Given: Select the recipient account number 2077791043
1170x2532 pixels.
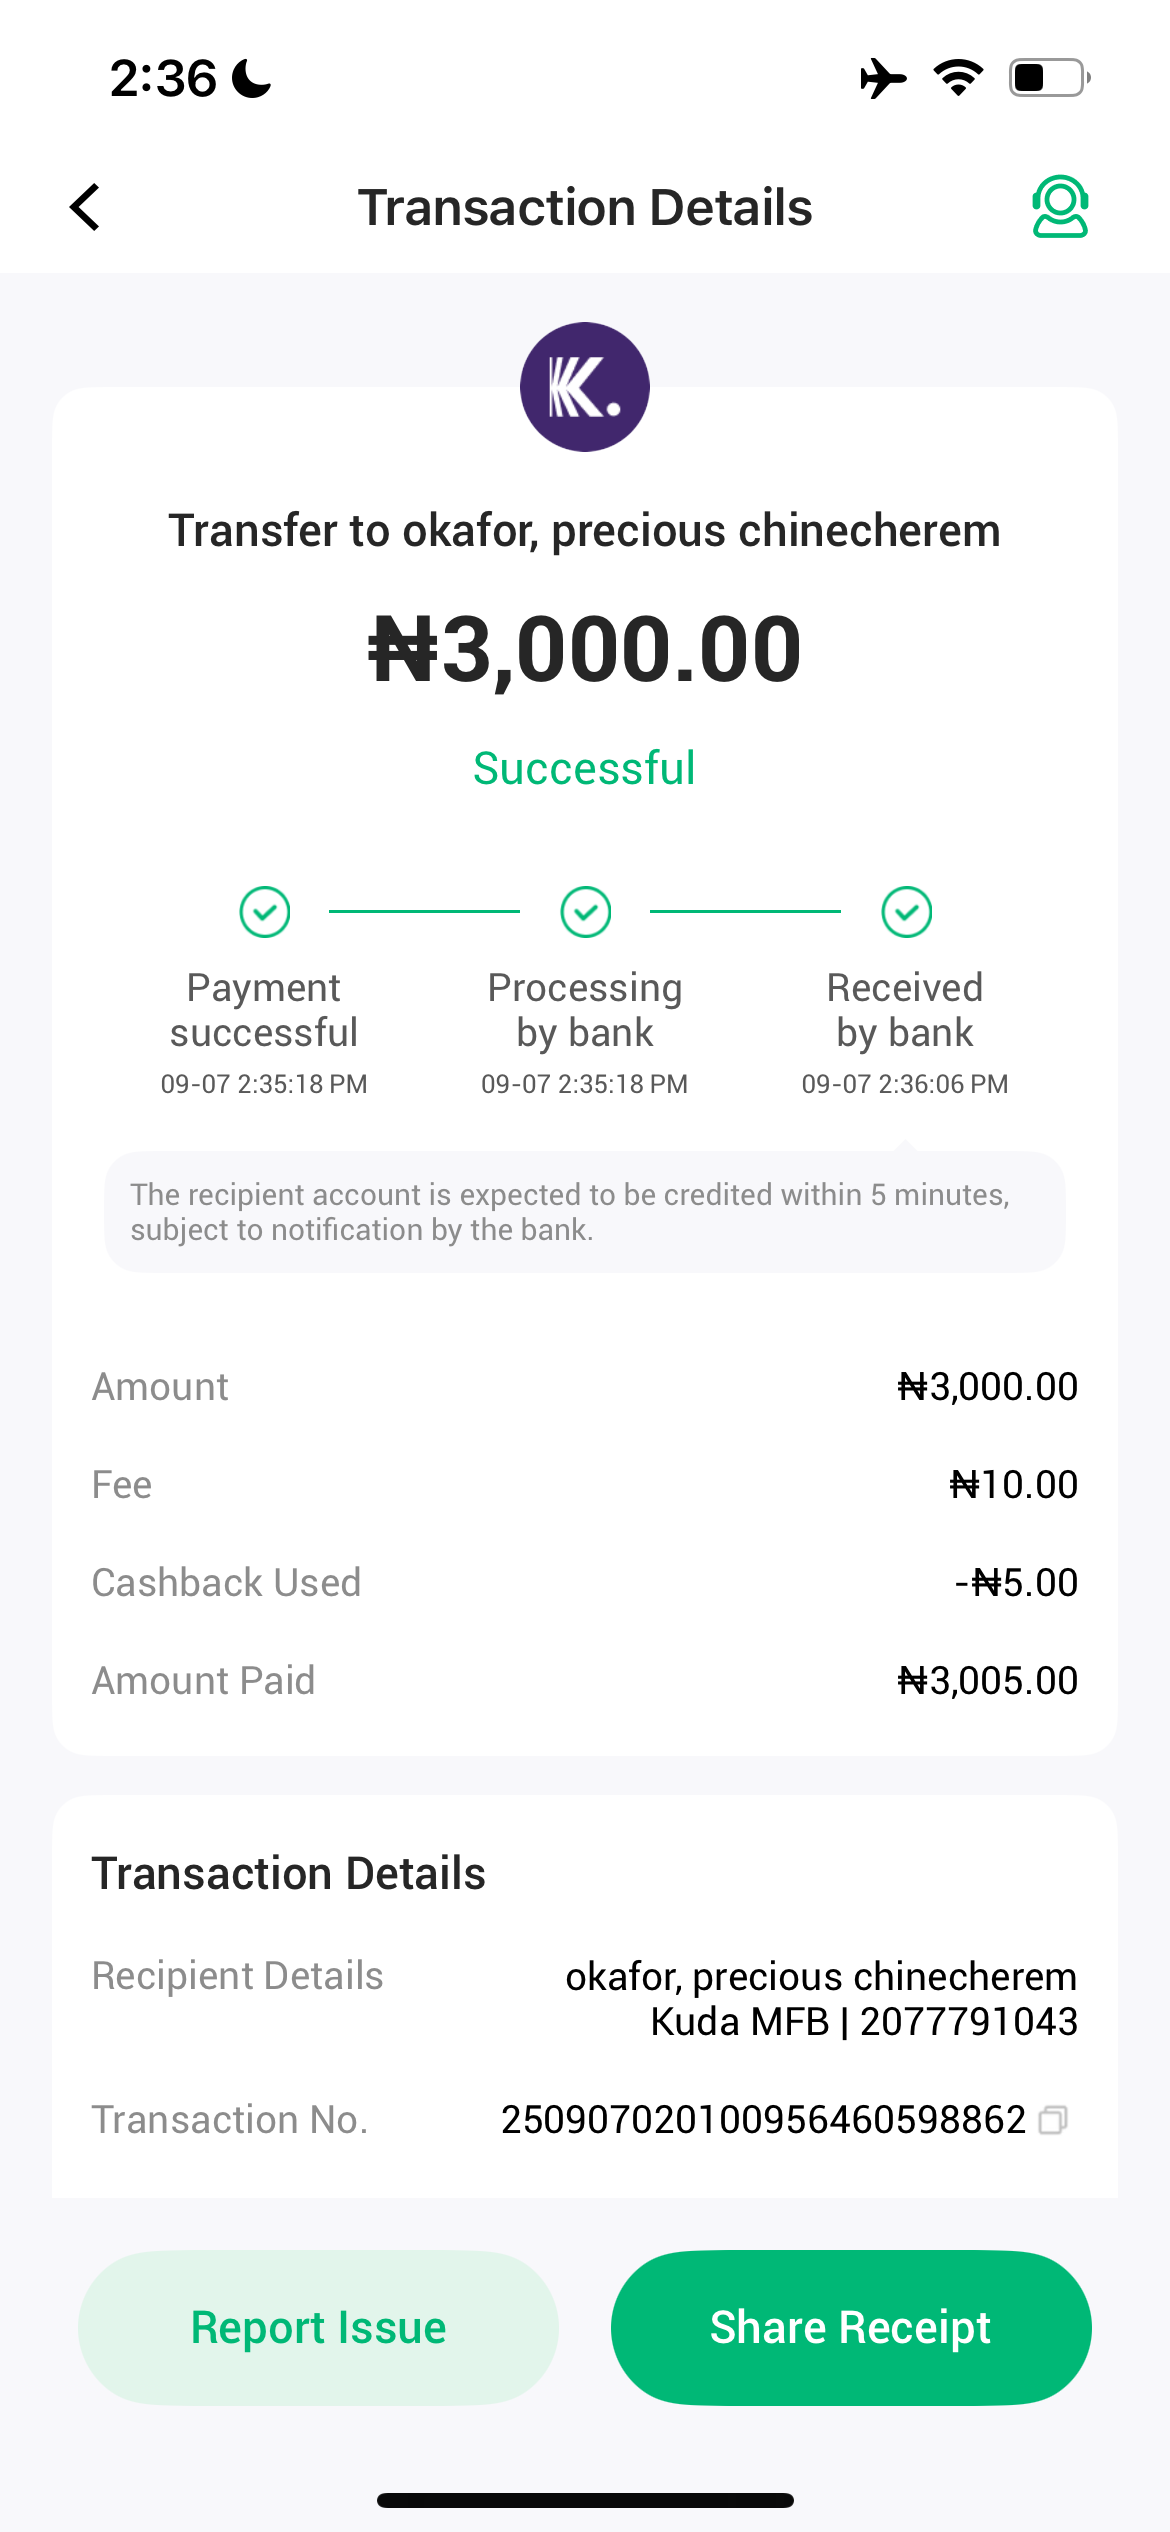Looking at the screenshot, I should [x=968, y=2022].
